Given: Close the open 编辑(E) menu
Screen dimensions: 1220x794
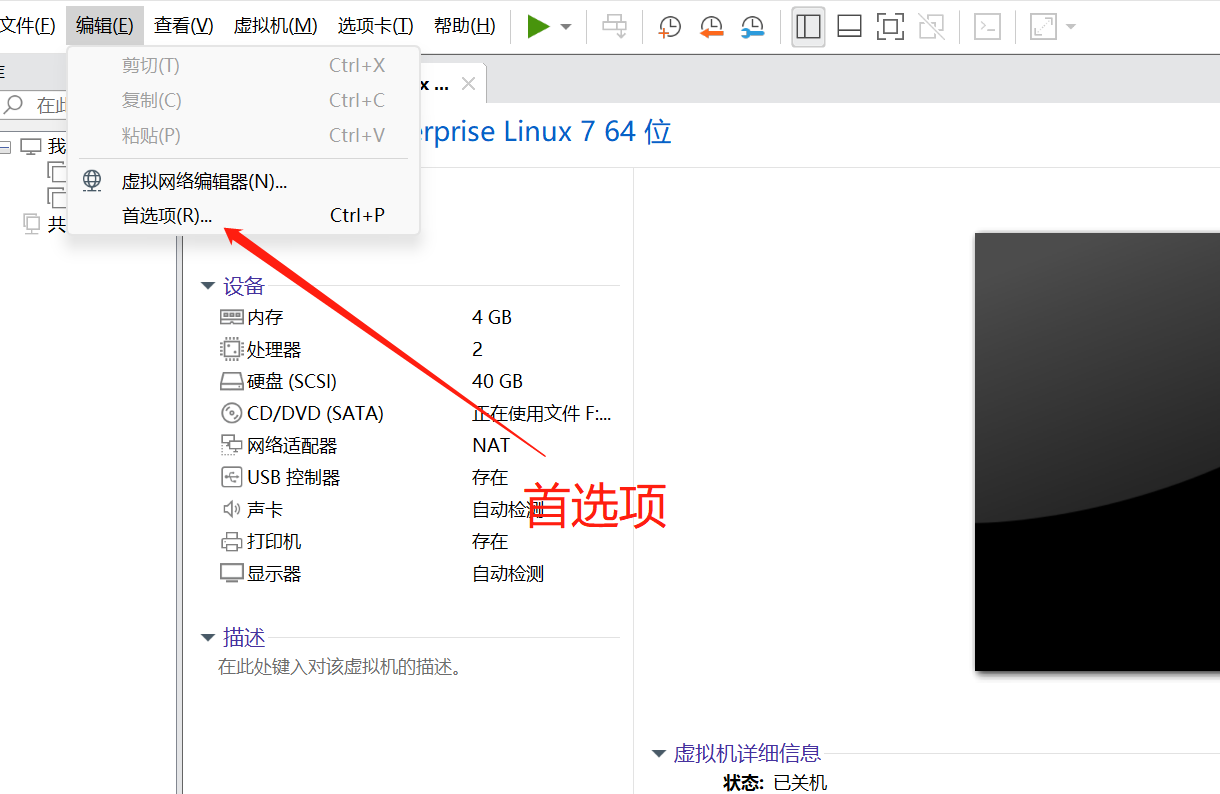Looking at the screenshot, I should (x=105, y=26).
